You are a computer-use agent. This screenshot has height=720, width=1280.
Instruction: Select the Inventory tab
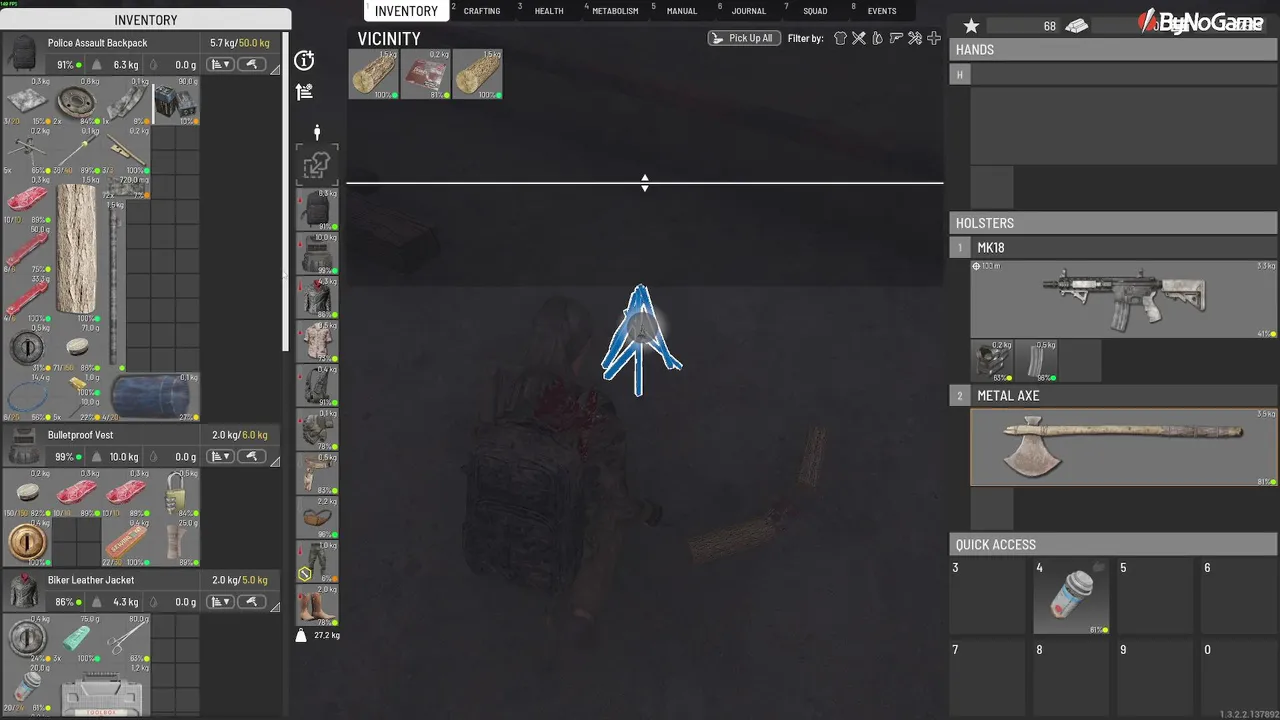pos(406,11)
